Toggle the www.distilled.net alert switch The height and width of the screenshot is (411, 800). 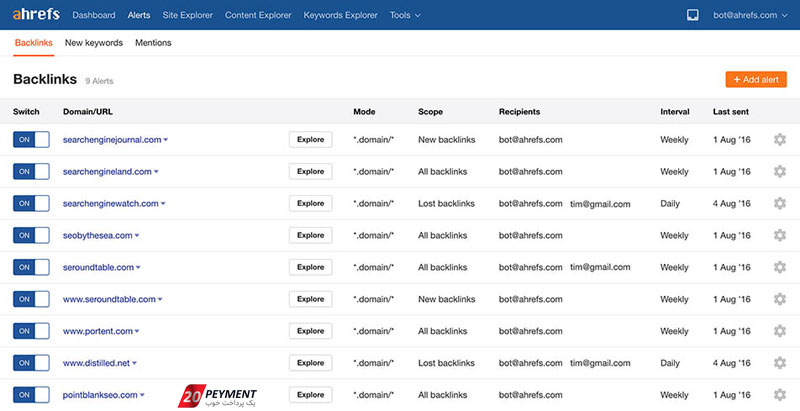tap(31, 363)
